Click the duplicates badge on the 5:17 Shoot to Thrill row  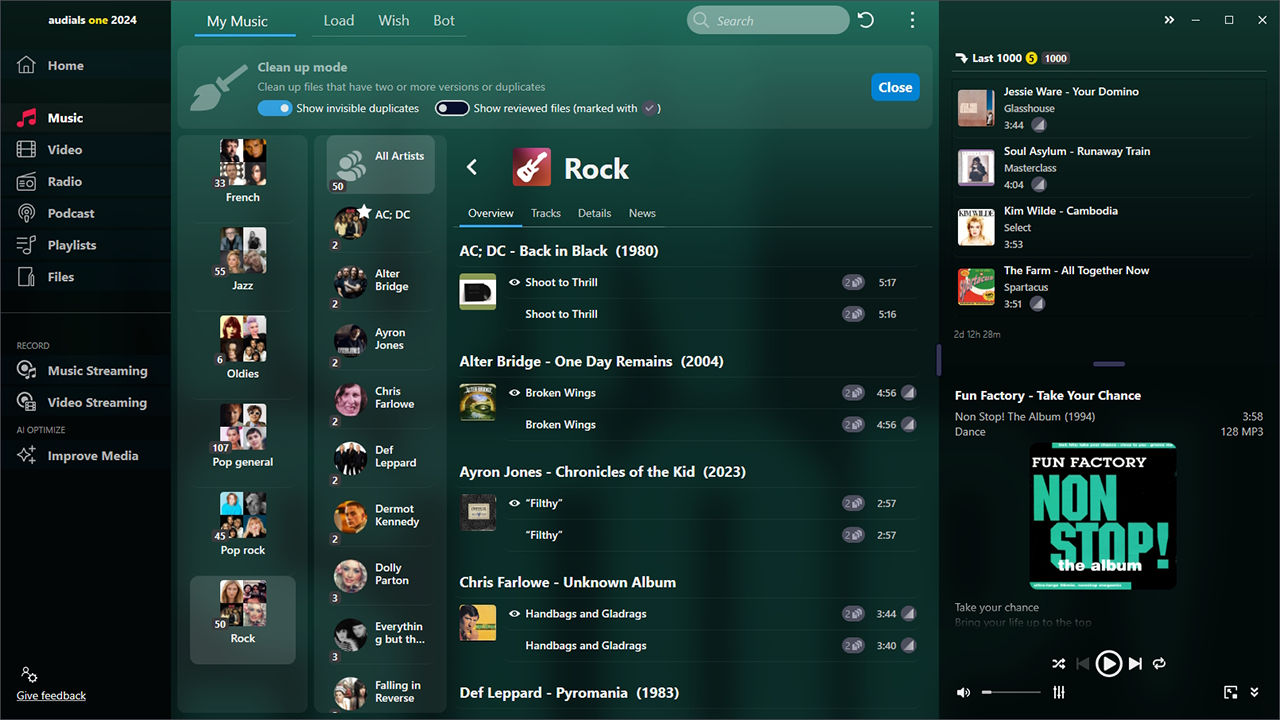coord(853,283)
